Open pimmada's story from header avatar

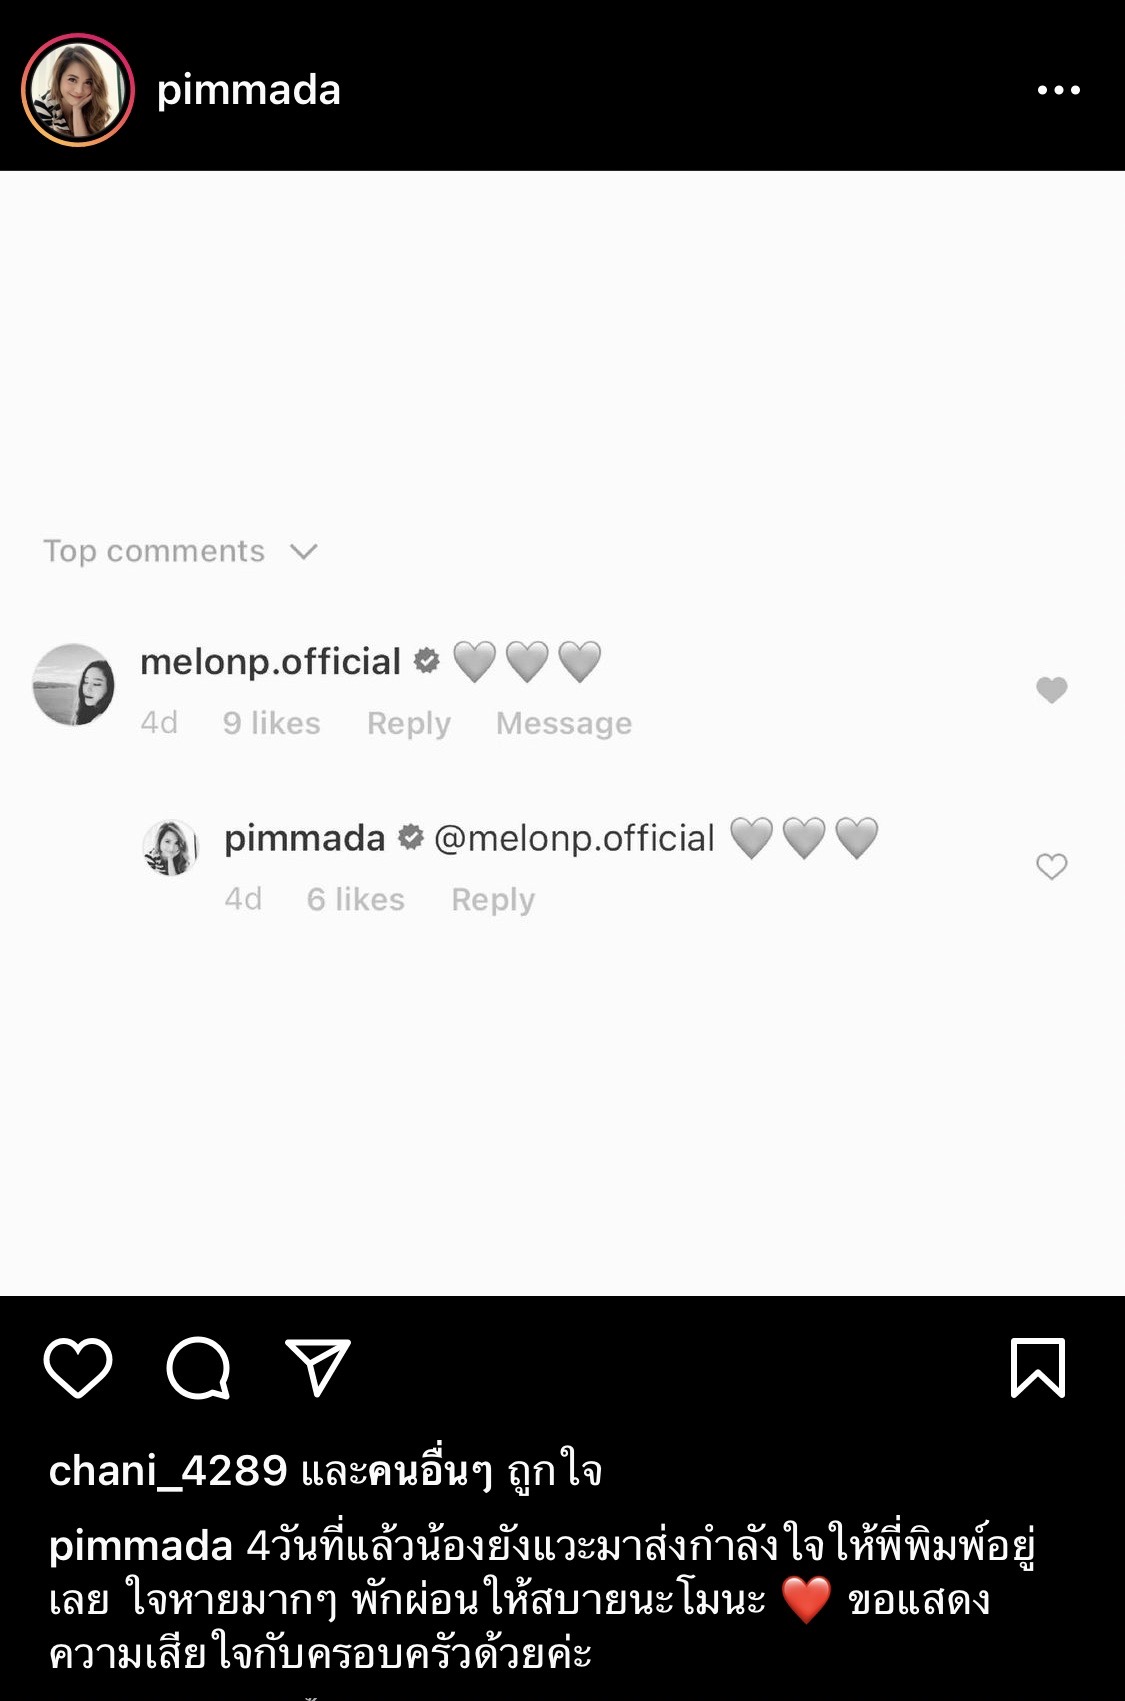77,90
